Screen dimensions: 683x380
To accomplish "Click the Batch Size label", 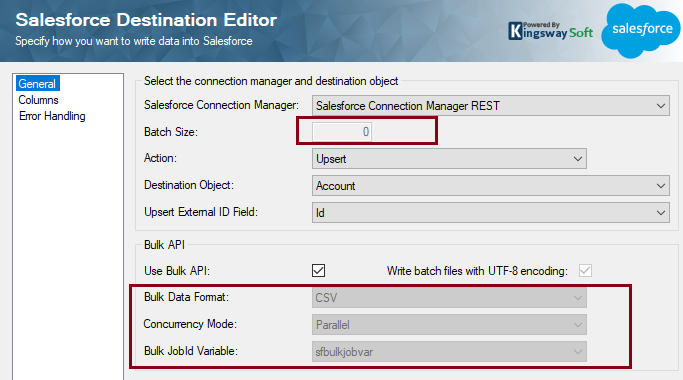I will pyautogui.click(x=171, y=132).
